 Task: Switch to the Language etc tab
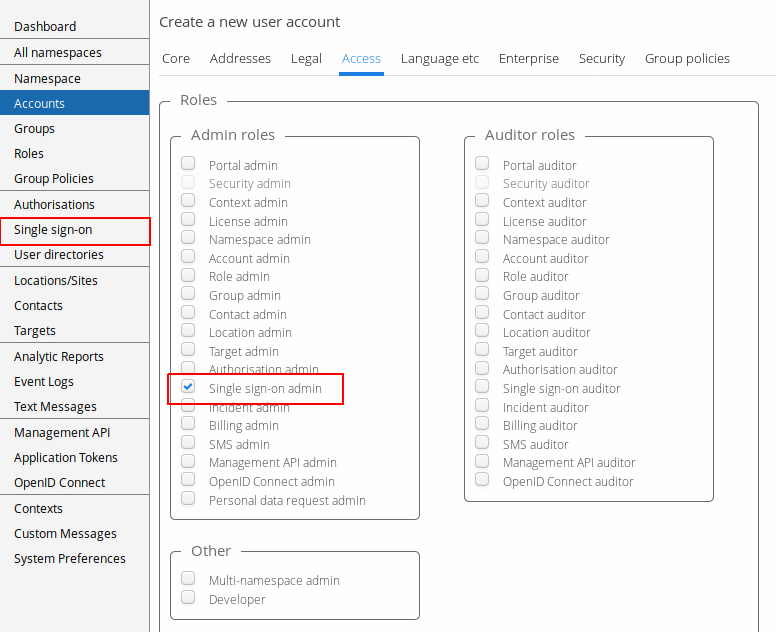click(x=440, y=59)
